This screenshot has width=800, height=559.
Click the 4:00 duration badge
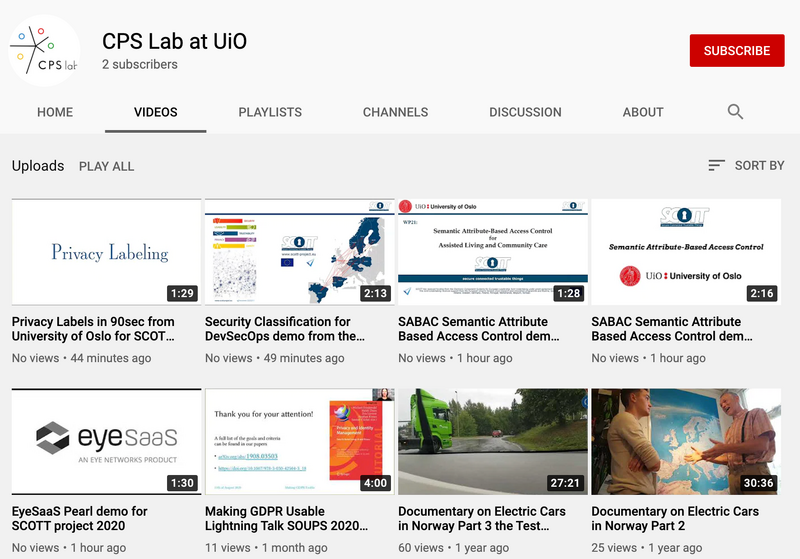pos(376,483)
